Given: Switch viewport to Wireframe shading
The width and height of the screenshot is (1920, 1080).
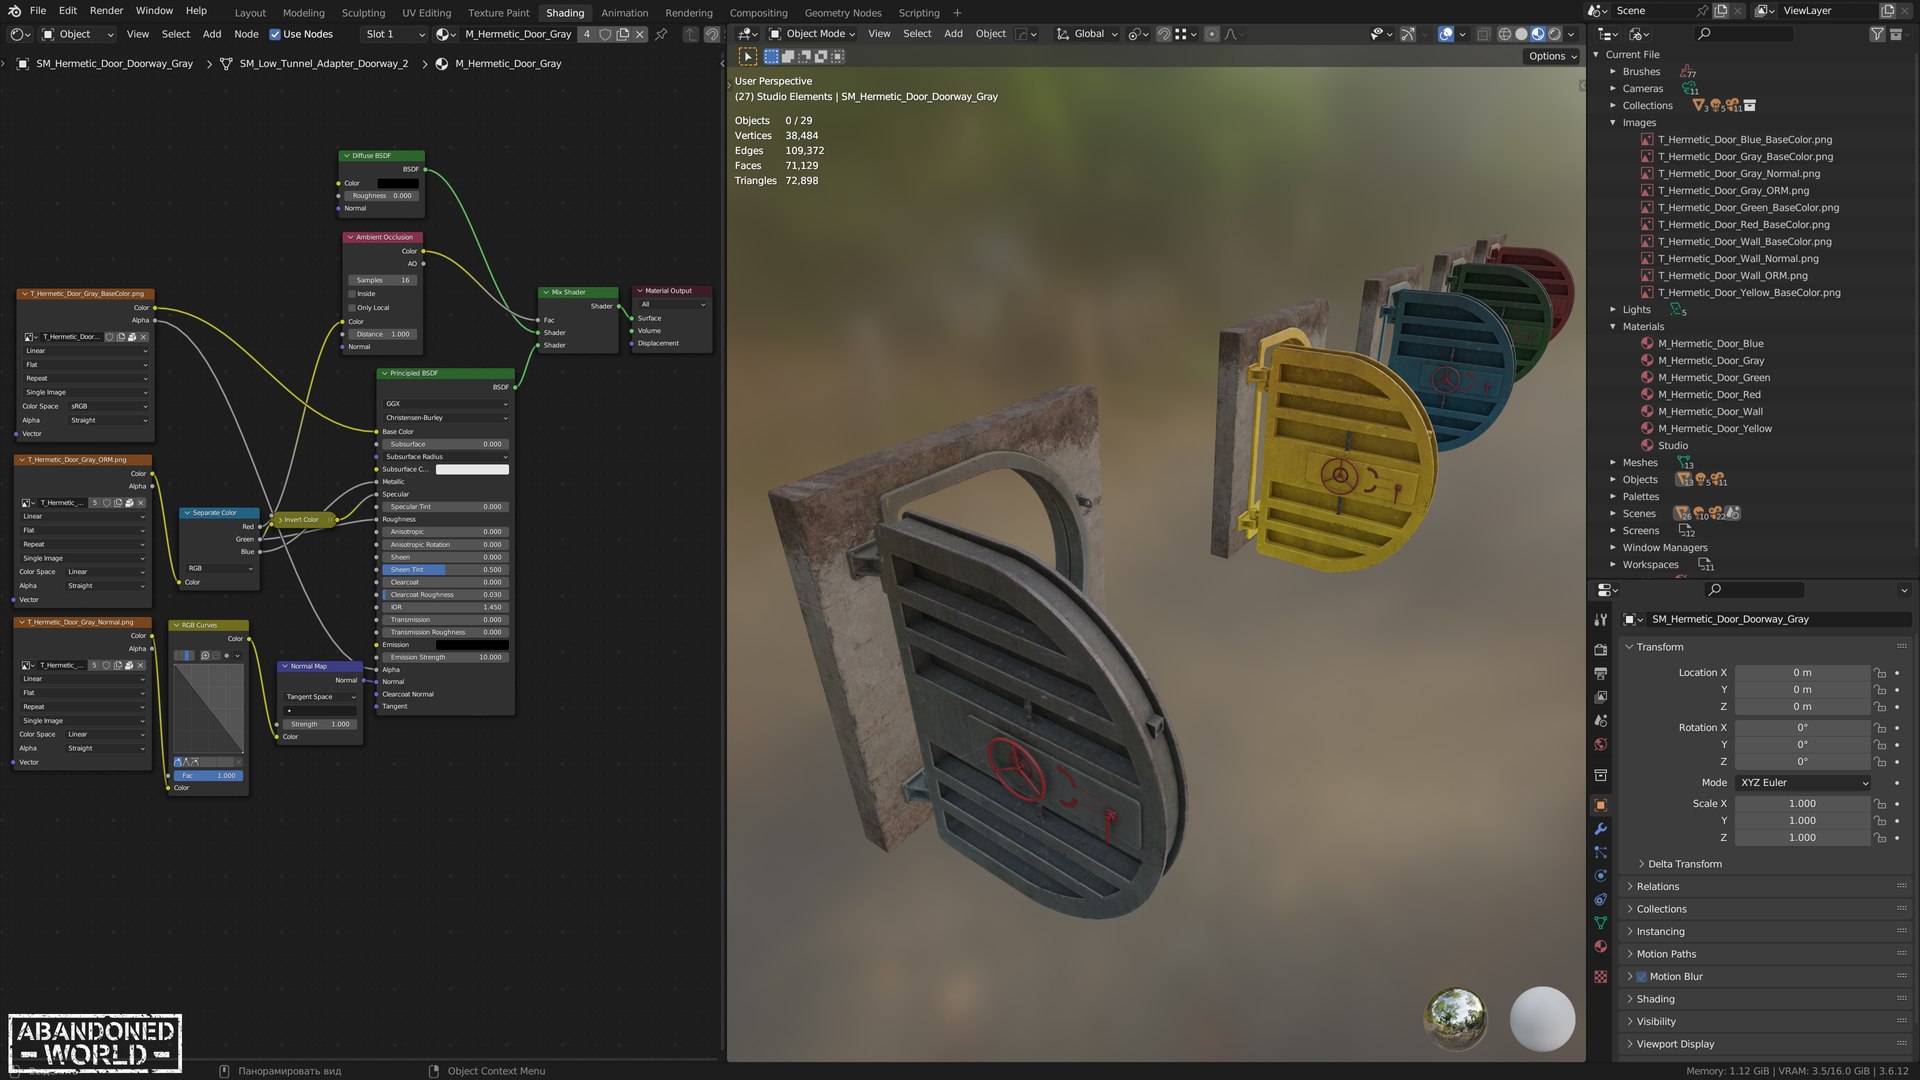Looking at the screenshot, I should (x=1504, y=34).
